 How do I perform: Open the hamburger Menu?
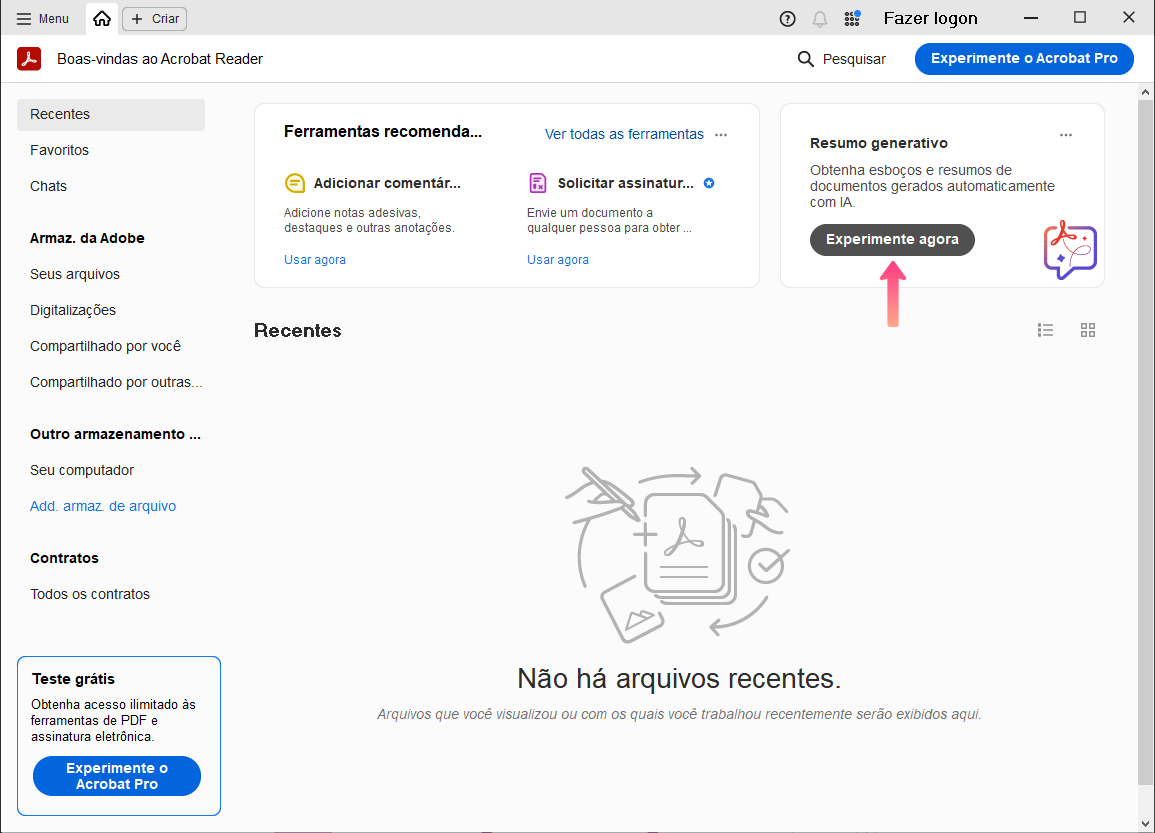[x=43, y=18]
